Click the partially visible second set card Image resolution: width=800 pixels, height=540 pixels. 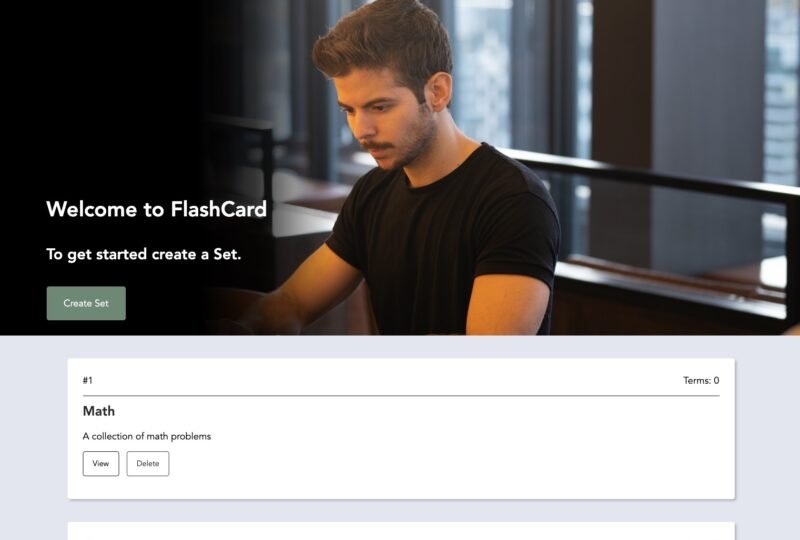pos(401,531)
